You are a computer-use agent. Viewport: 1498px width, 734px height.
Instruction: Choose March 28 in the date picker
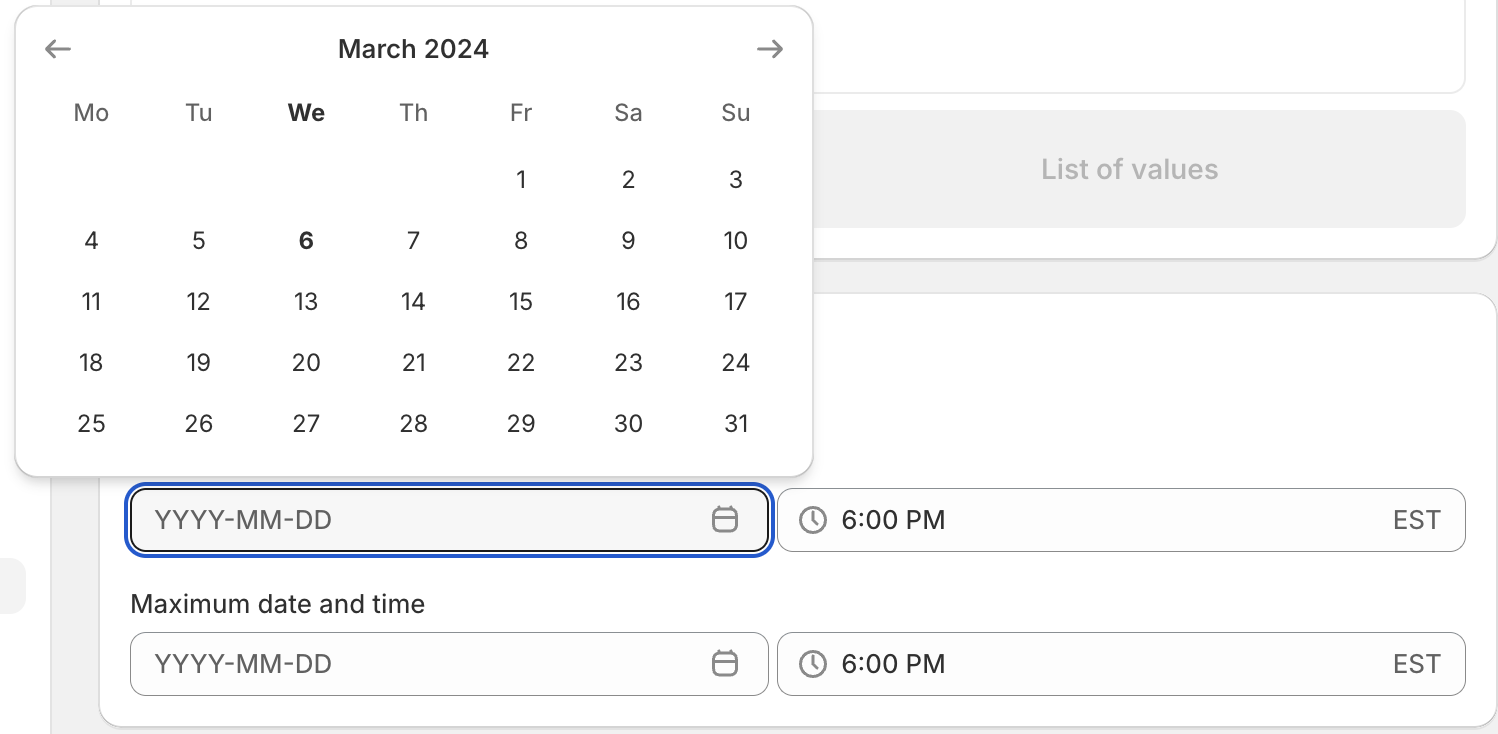tap(414, 424)
